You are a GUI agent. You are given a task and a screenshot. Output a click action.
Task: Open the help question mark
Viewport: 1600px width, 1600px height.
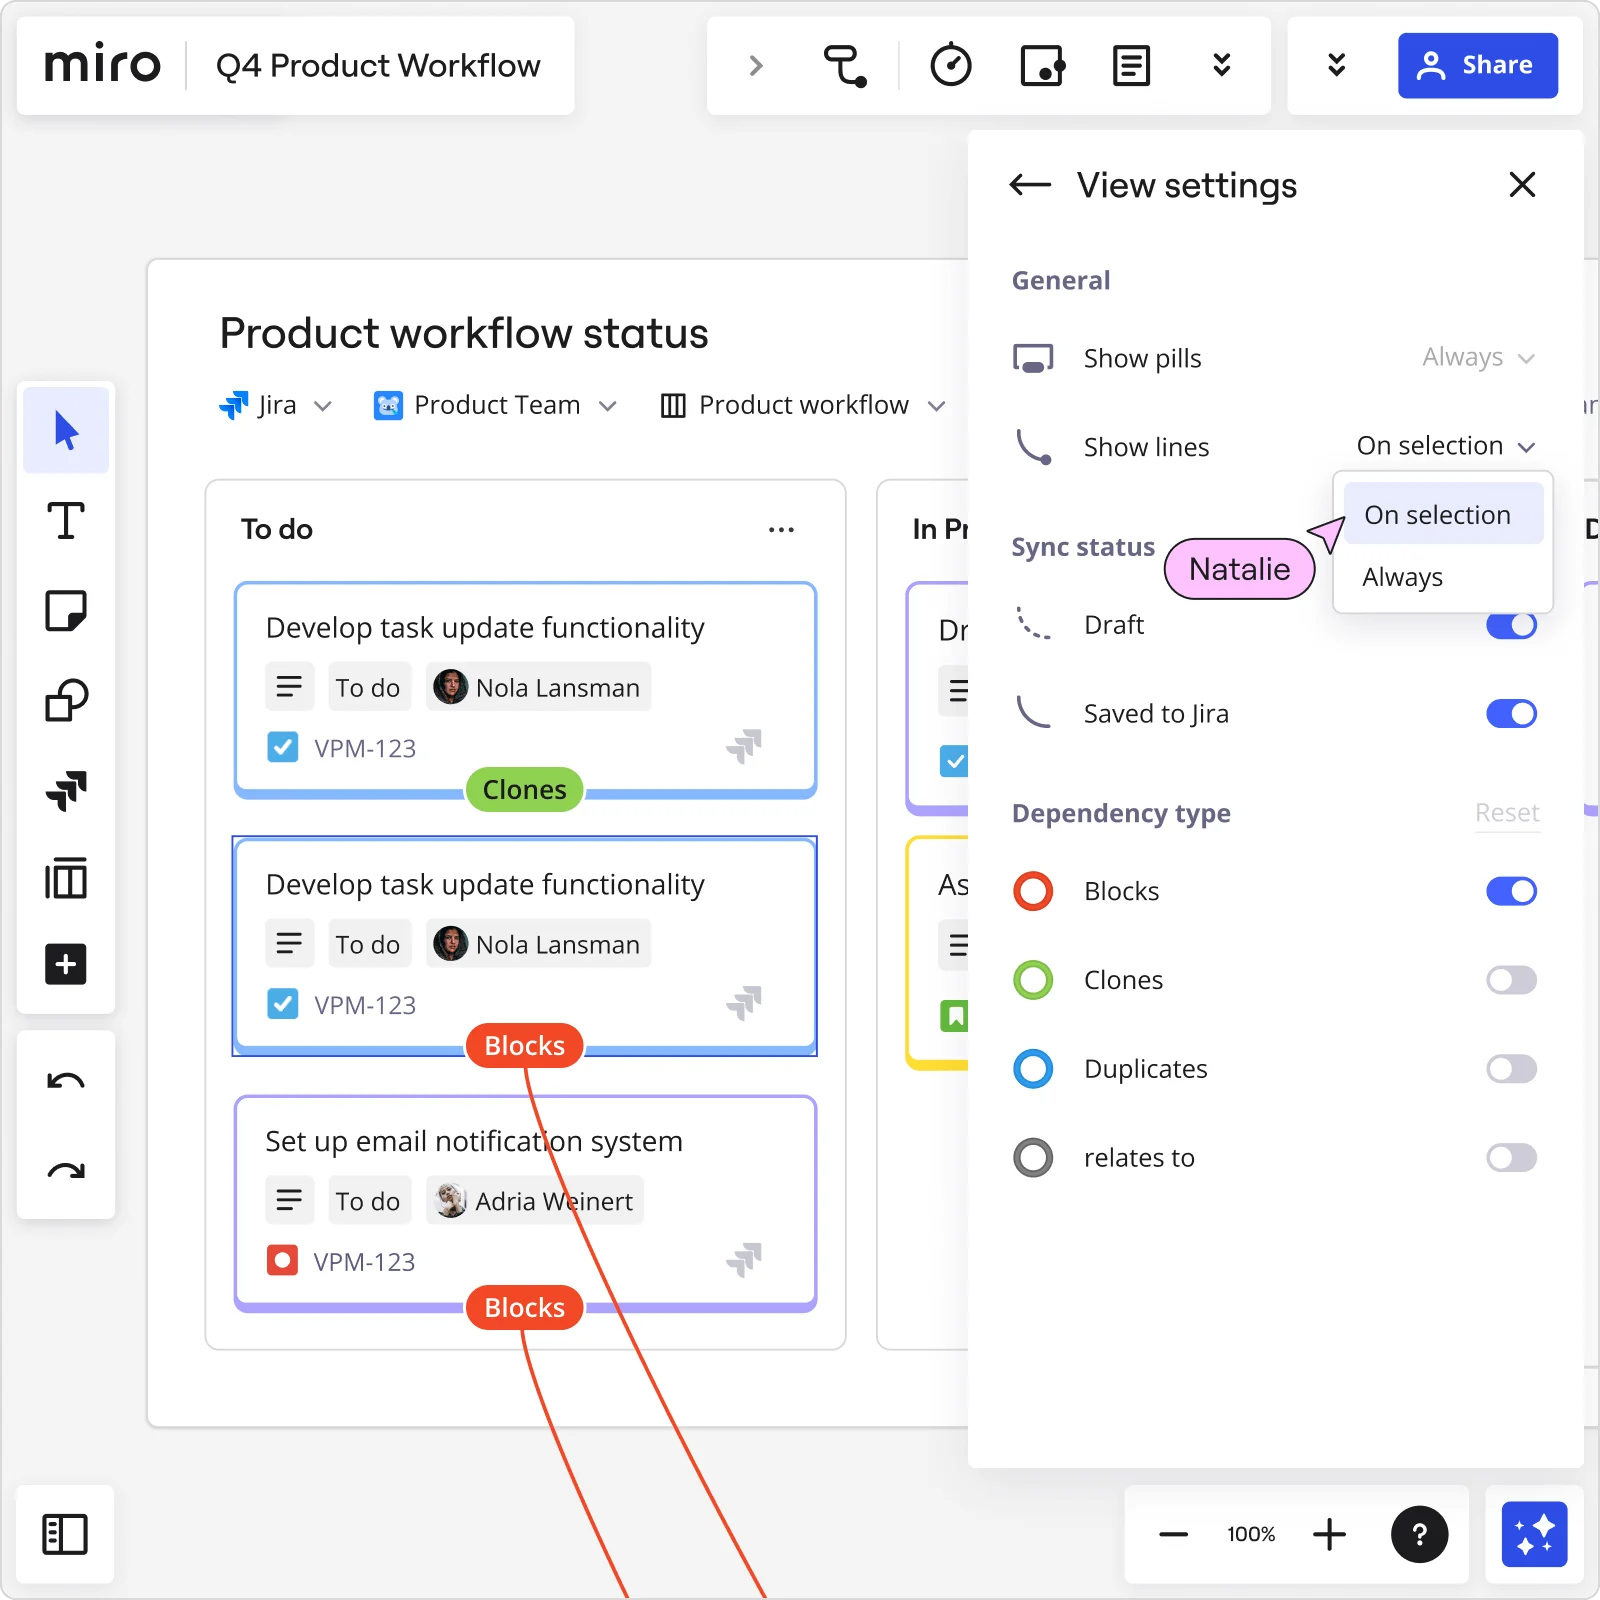coord(1419,1534)
